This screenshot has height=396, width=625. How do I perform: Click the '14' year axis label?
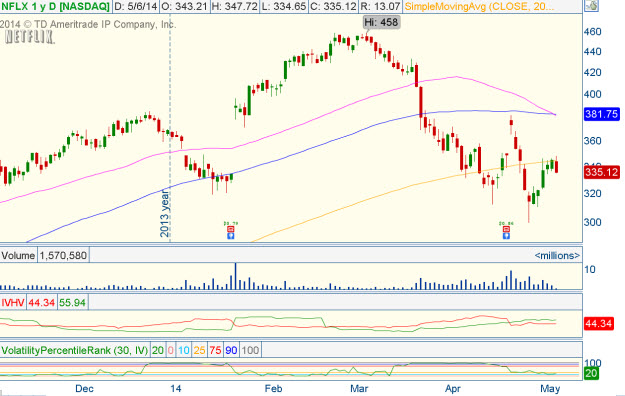tap(175, 388)
